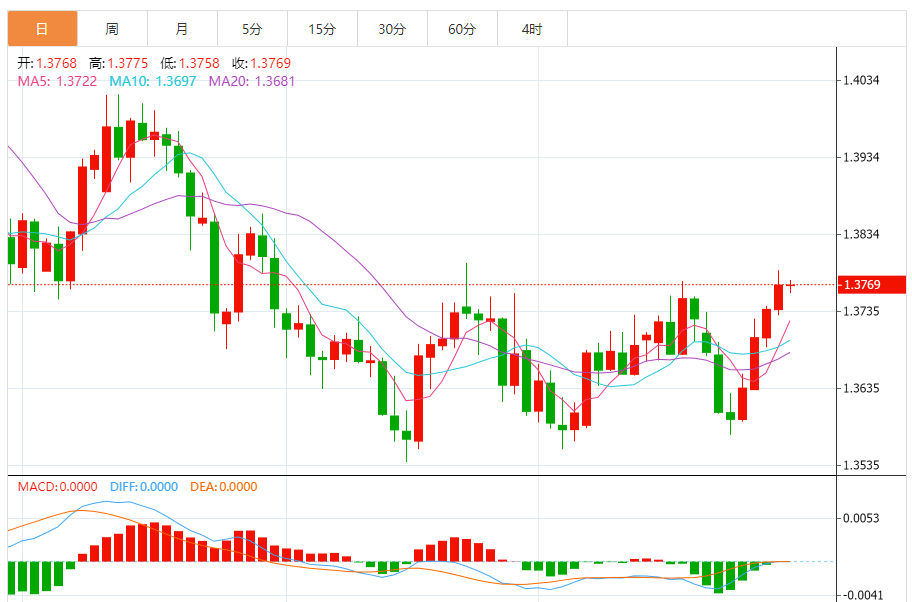This screenshot has height=602, width=912.
Task: Open the 30分 chart tab
Action: 392,29
